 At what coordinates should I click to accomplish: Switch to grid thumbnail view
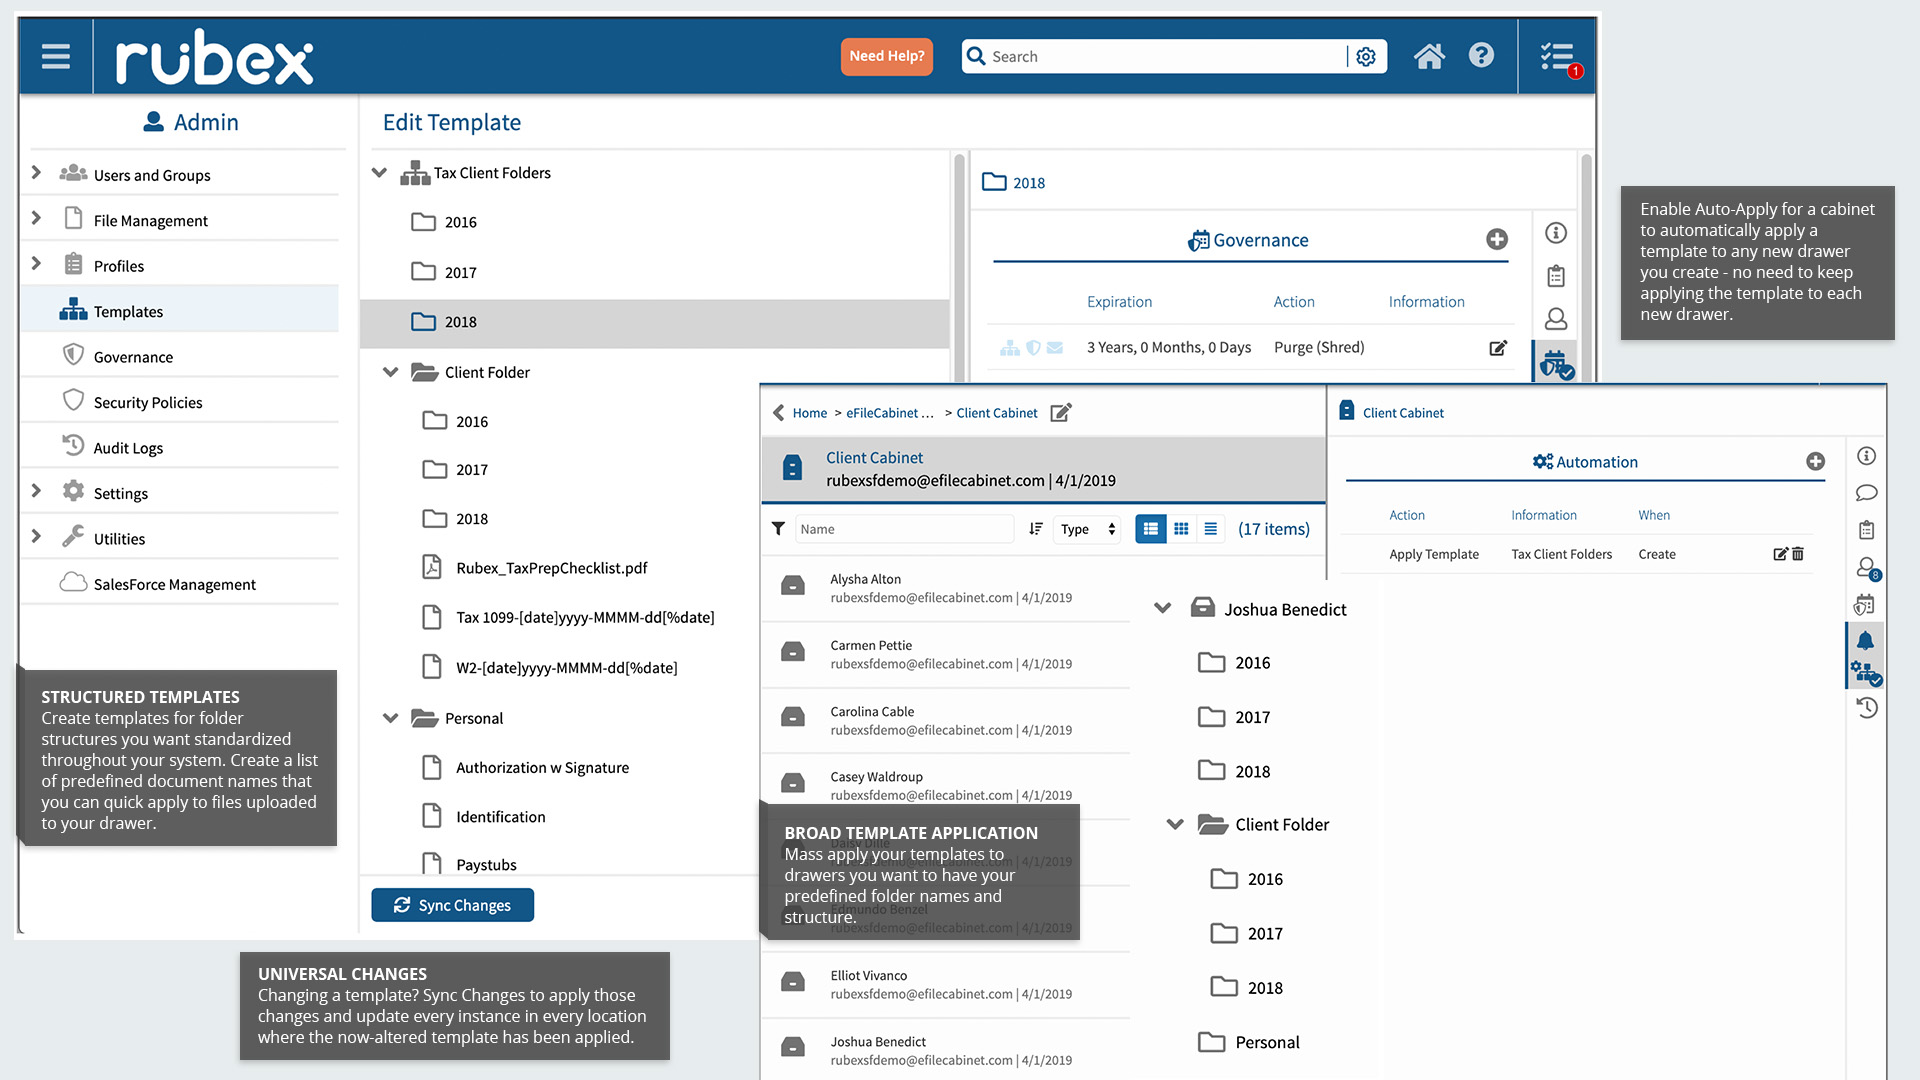1181,529
